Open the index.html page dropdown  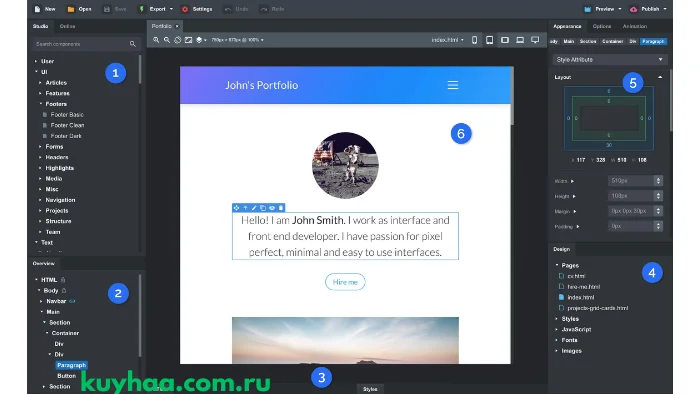pyautogui.click(x=447, y=40)
